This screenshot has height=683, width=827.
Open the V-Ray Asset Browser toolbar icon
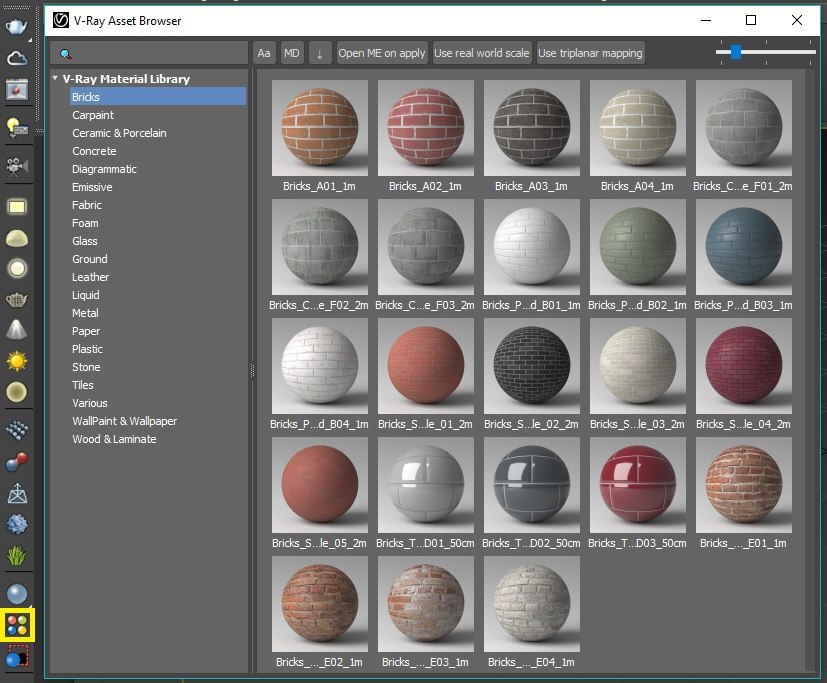17,626
